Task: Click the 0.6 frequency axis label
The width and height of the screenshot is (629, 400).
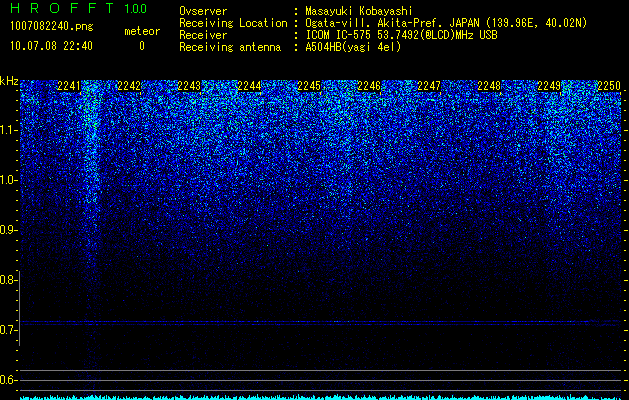Action: pyautogui.click(x=8, y=380)
